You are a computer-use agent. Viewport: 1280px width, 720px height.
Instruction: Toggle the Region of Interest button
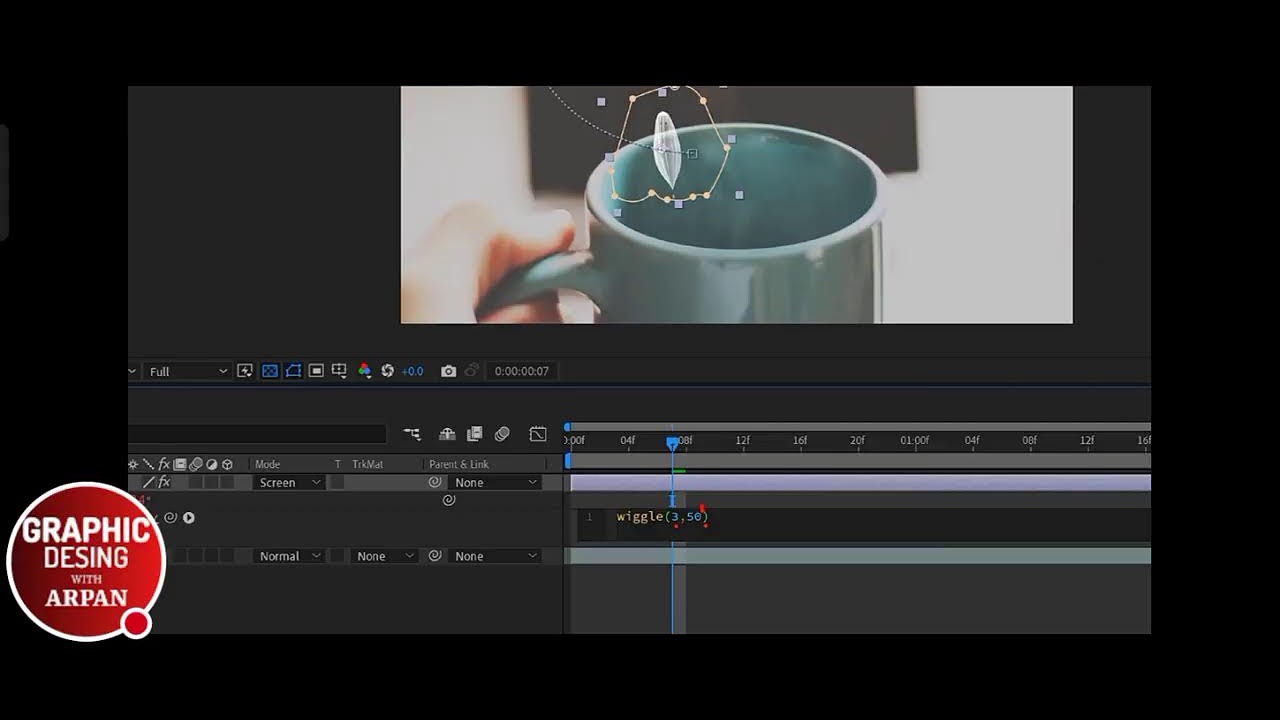[316, 371]
